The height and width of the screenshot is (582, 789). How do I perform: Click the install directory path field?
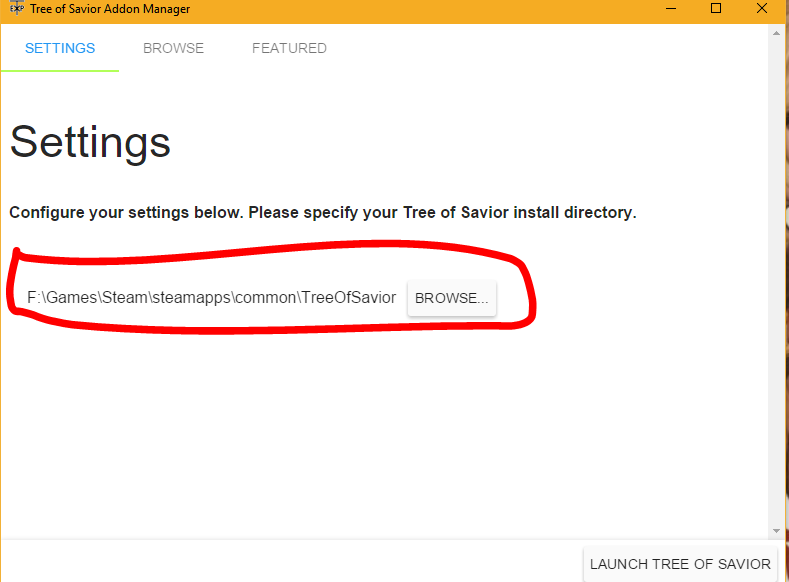pyautogui.click(x=211, y=298)
